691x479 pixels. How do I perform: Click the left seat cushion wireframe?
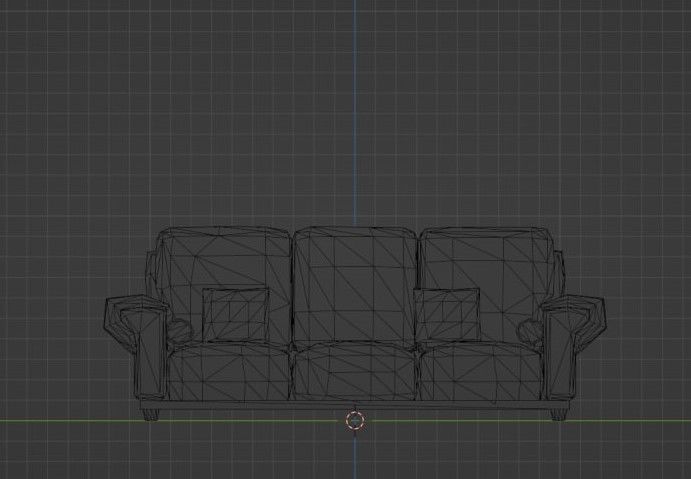click(228, 372)
